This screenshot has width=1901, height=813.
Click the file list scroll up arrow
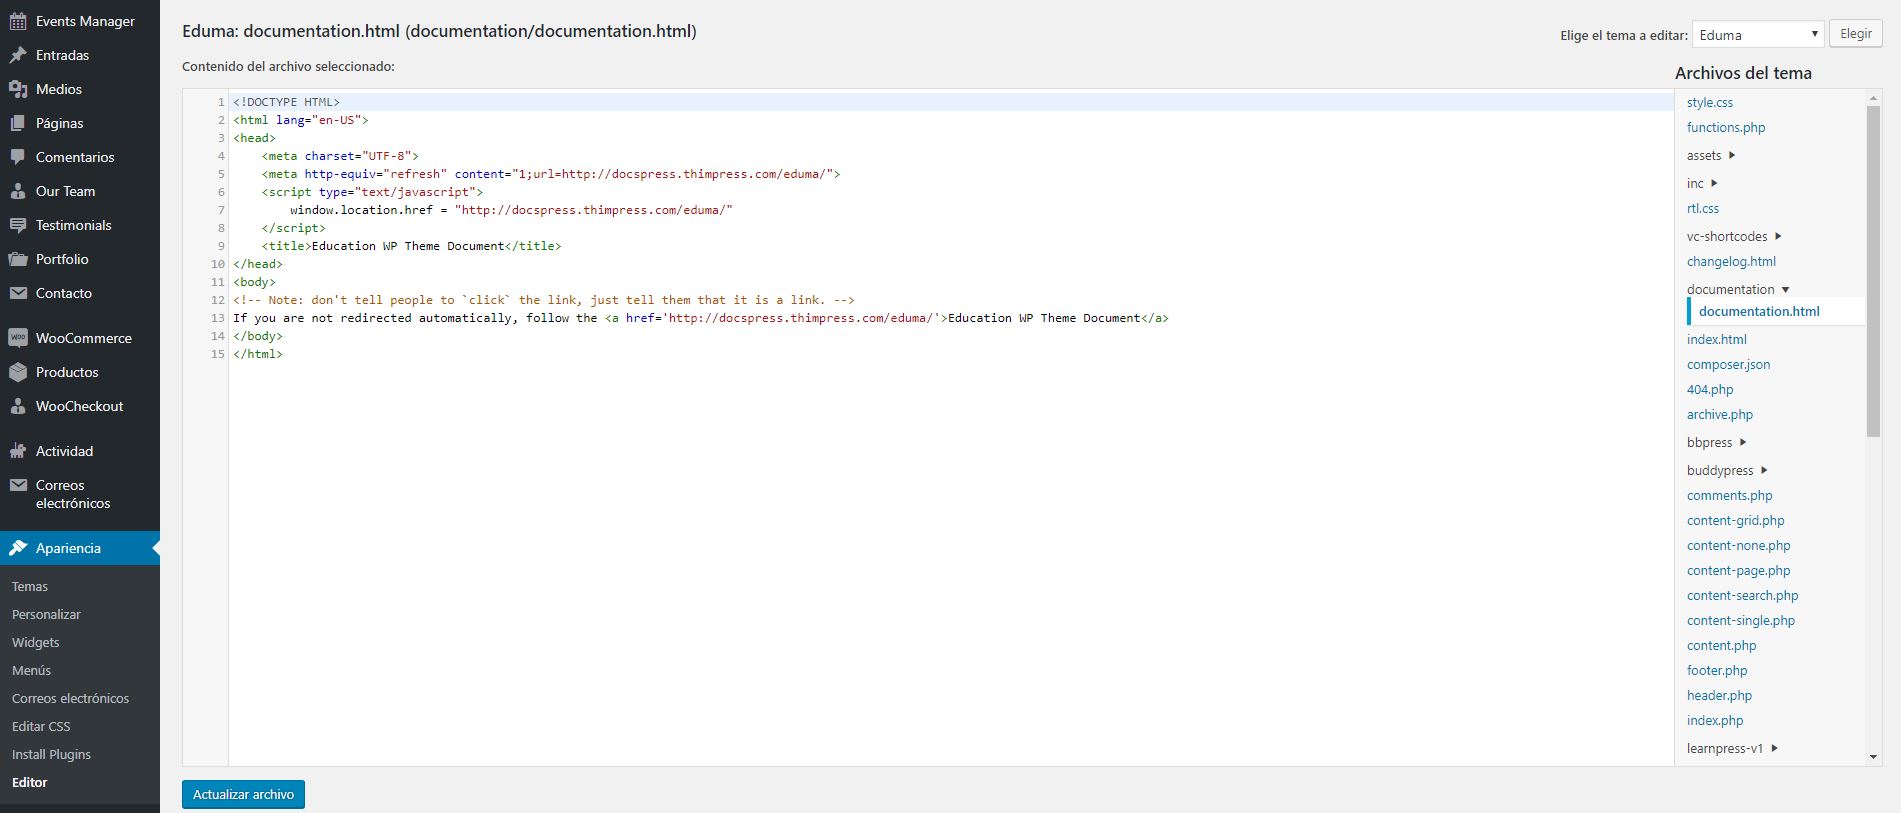[1873, 98]
